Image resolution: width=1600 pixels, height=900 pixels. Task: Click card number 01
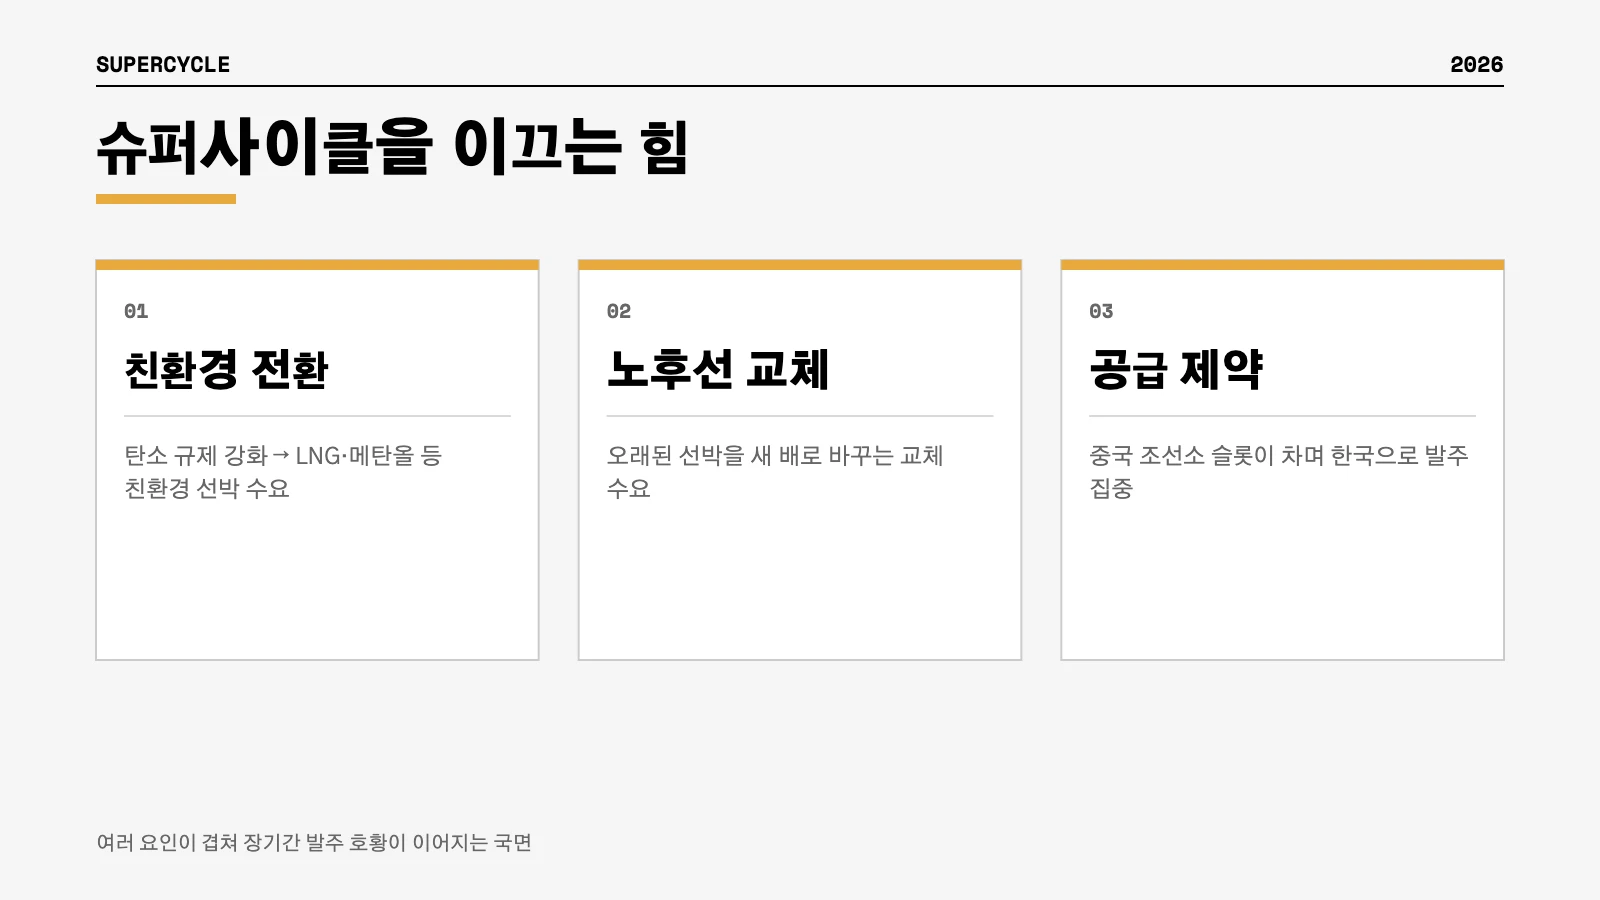point(136,311)
